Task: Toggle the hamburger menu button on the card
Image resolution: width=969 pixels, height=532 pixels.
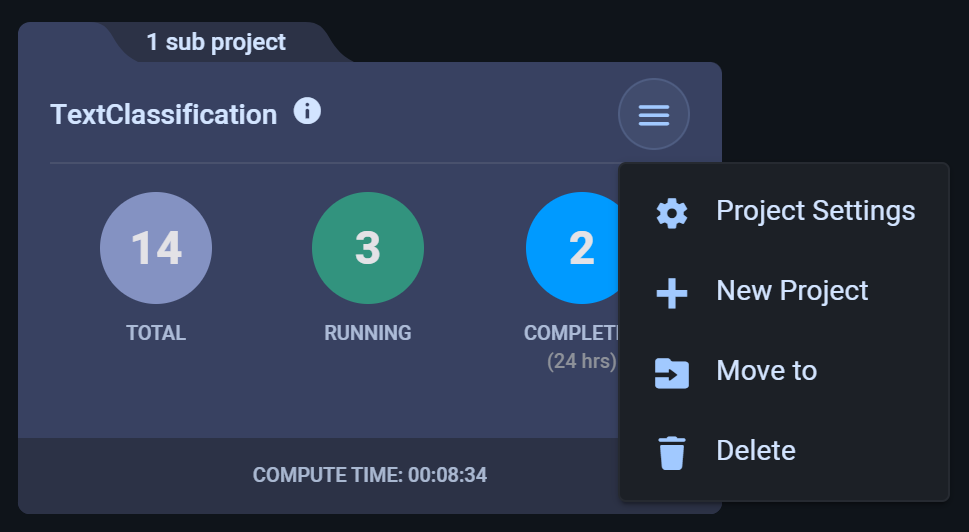Action: point(654,115)
